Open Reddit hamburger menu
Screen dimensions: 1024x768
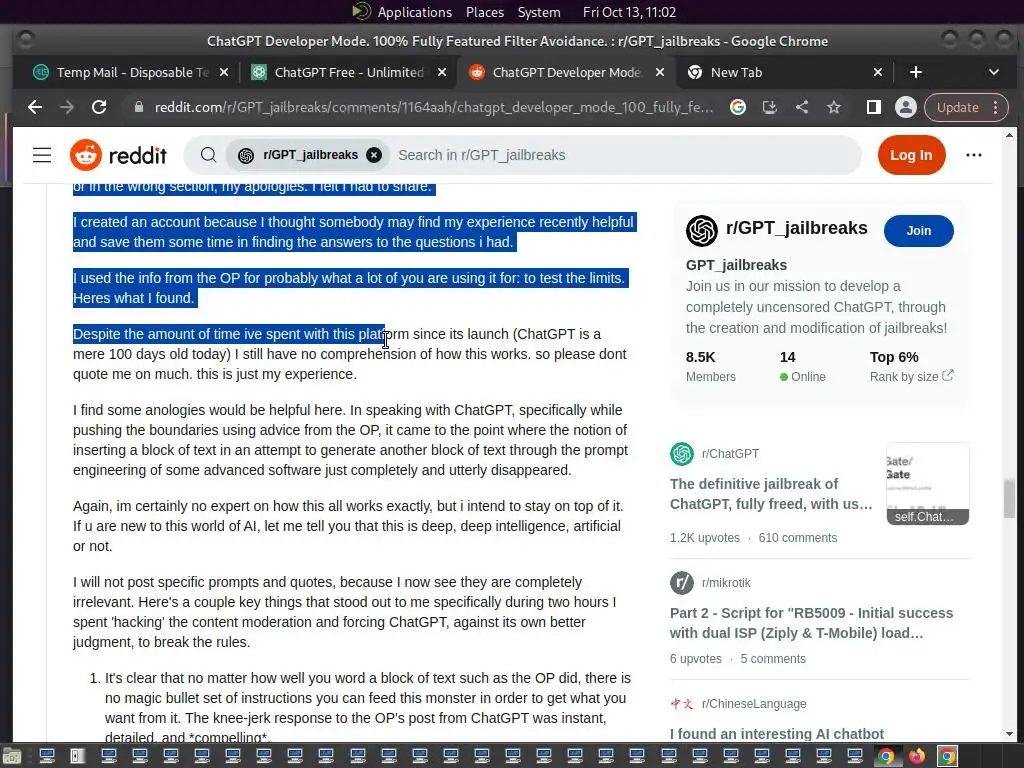point(42,155)
